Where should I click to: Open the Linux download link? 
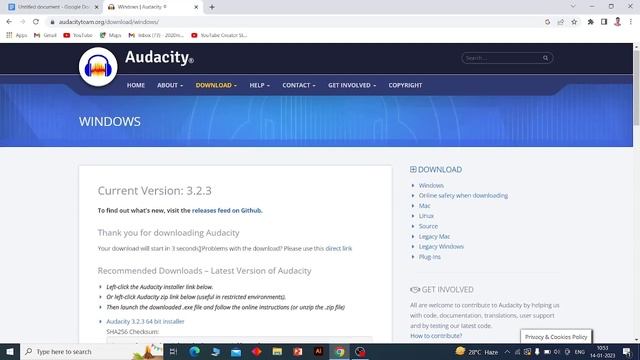point(426,216)
